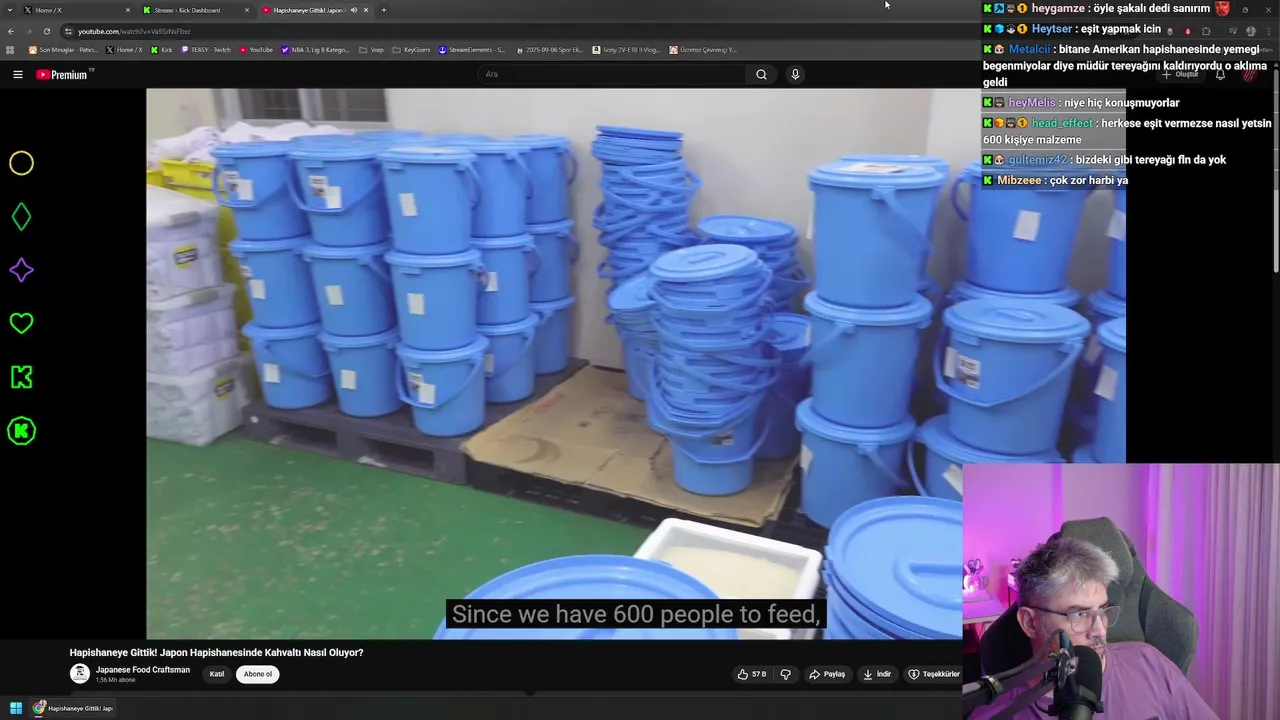Join the channel with Katıl
The image size is (1280, 720).
click(217, 674)
